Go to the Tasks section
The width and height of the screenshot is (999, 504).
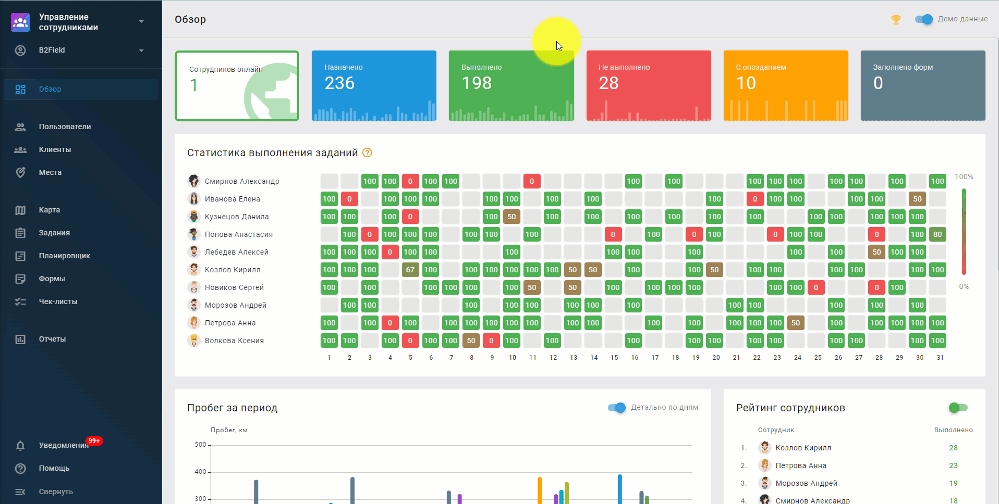coord(55,233)
